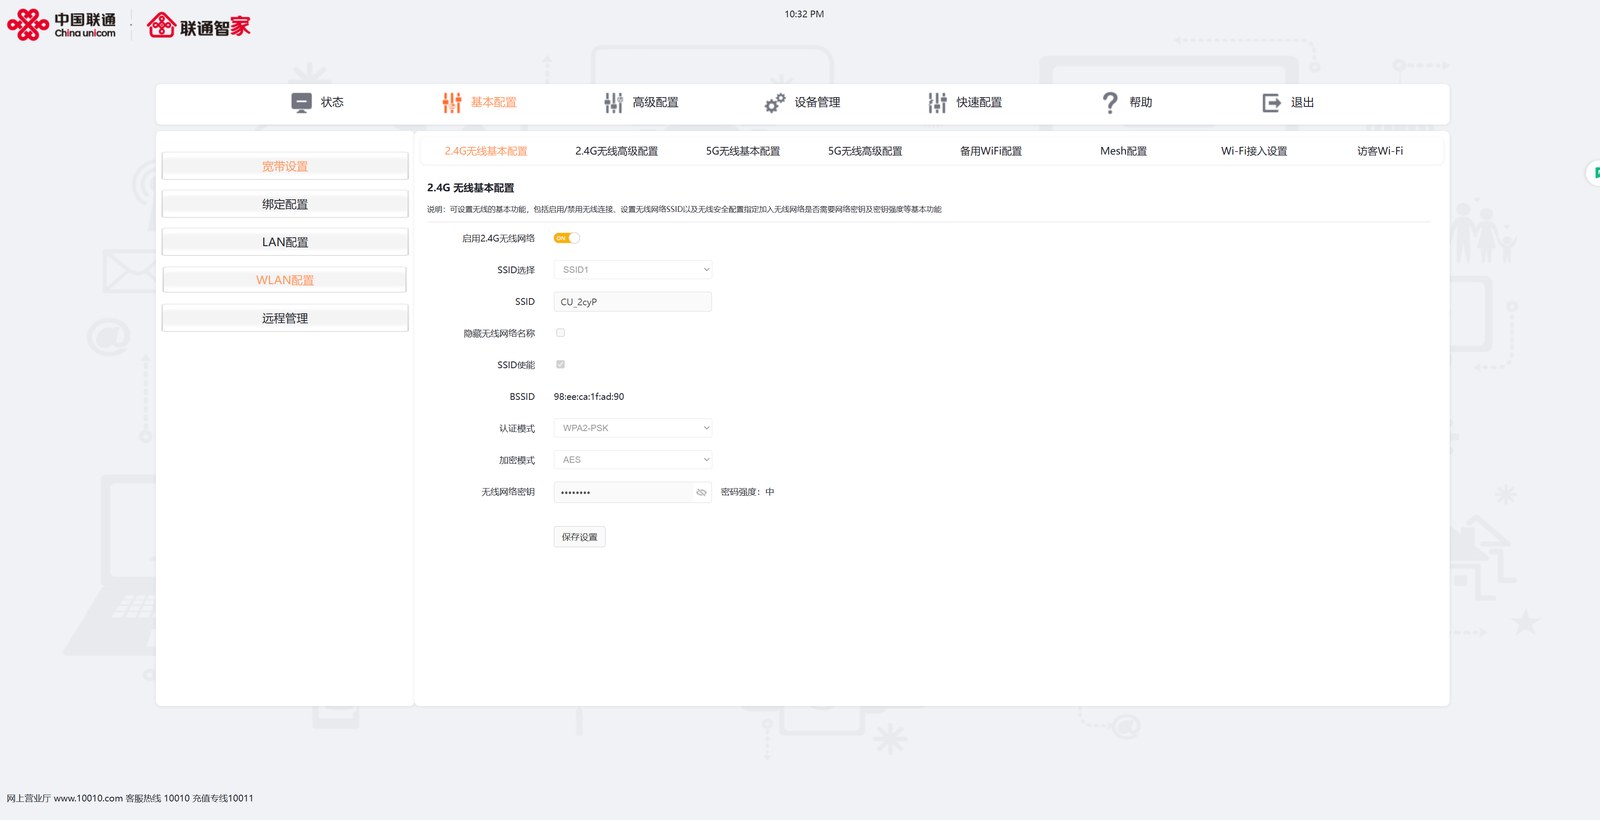Click the BSSID value 98:ee:ca:1f:ad:90
Screen dimensions: 1600x820
coord(589,397)
